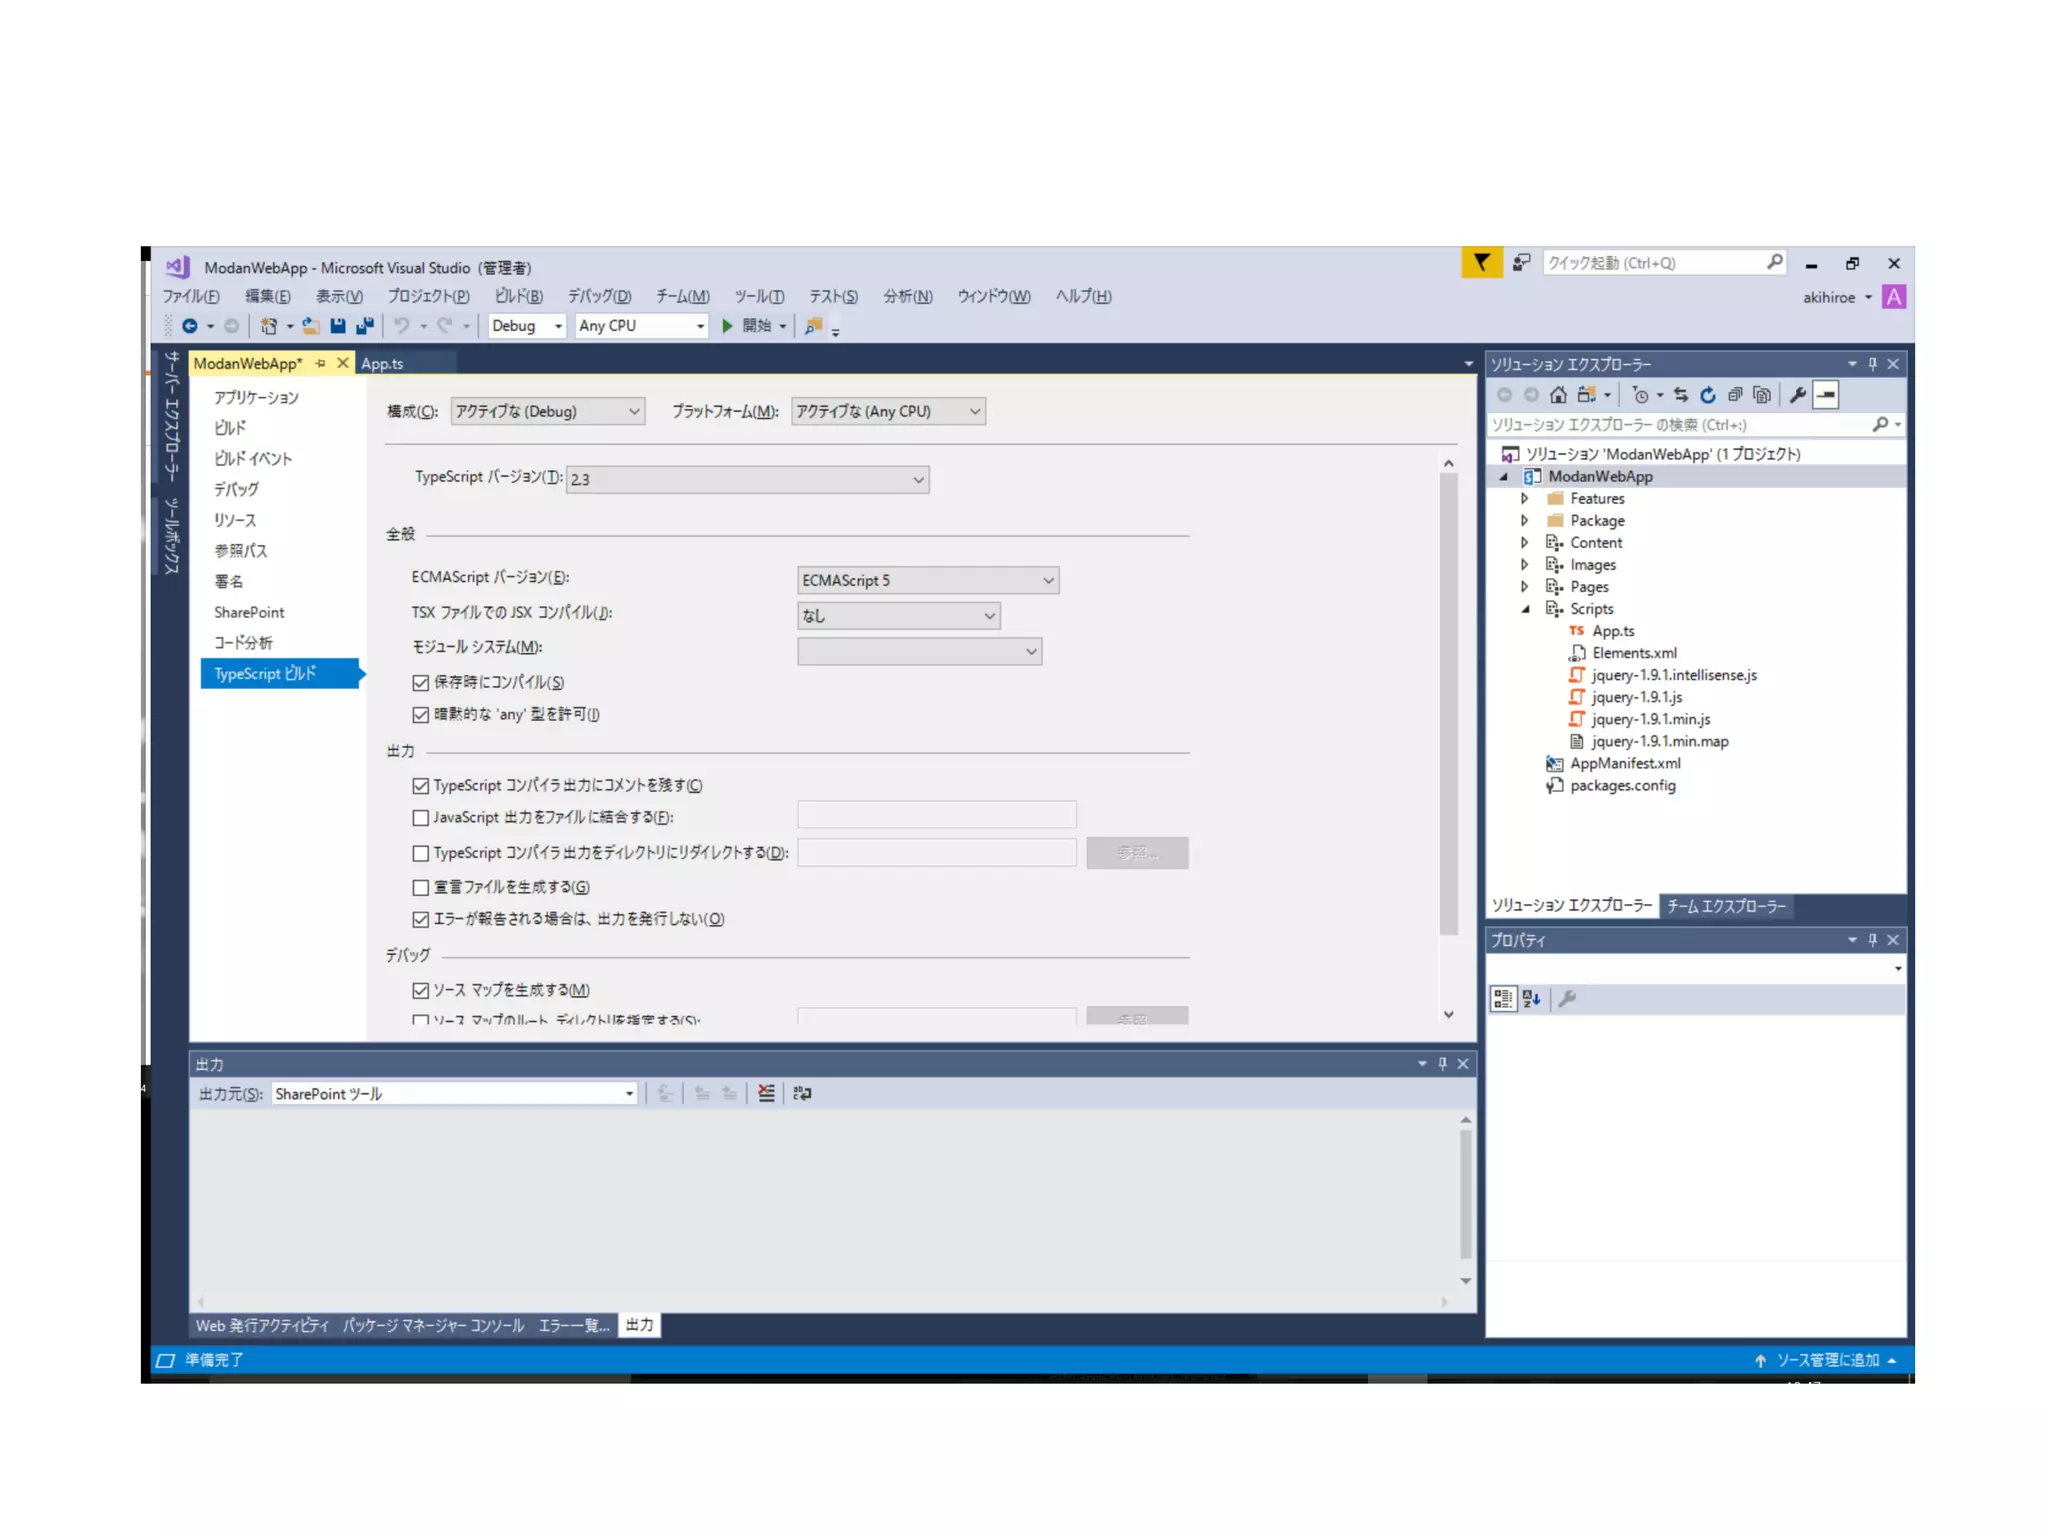Uncheck the compile-on-save checkbox (保存時にコンパイル)
Viewport: 2048px width, 1536px height.
coord(421,683)
